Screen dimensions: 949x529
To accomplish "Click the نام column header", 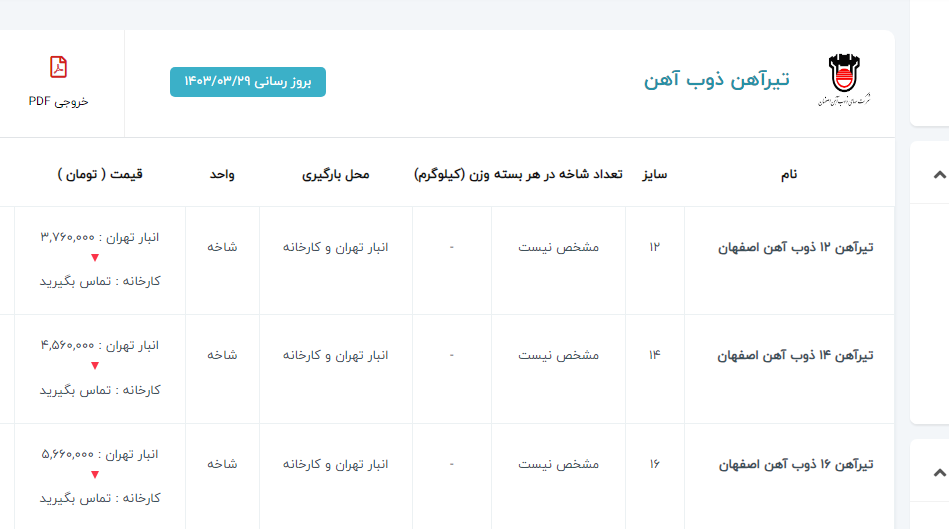I will tap(789, 174).
